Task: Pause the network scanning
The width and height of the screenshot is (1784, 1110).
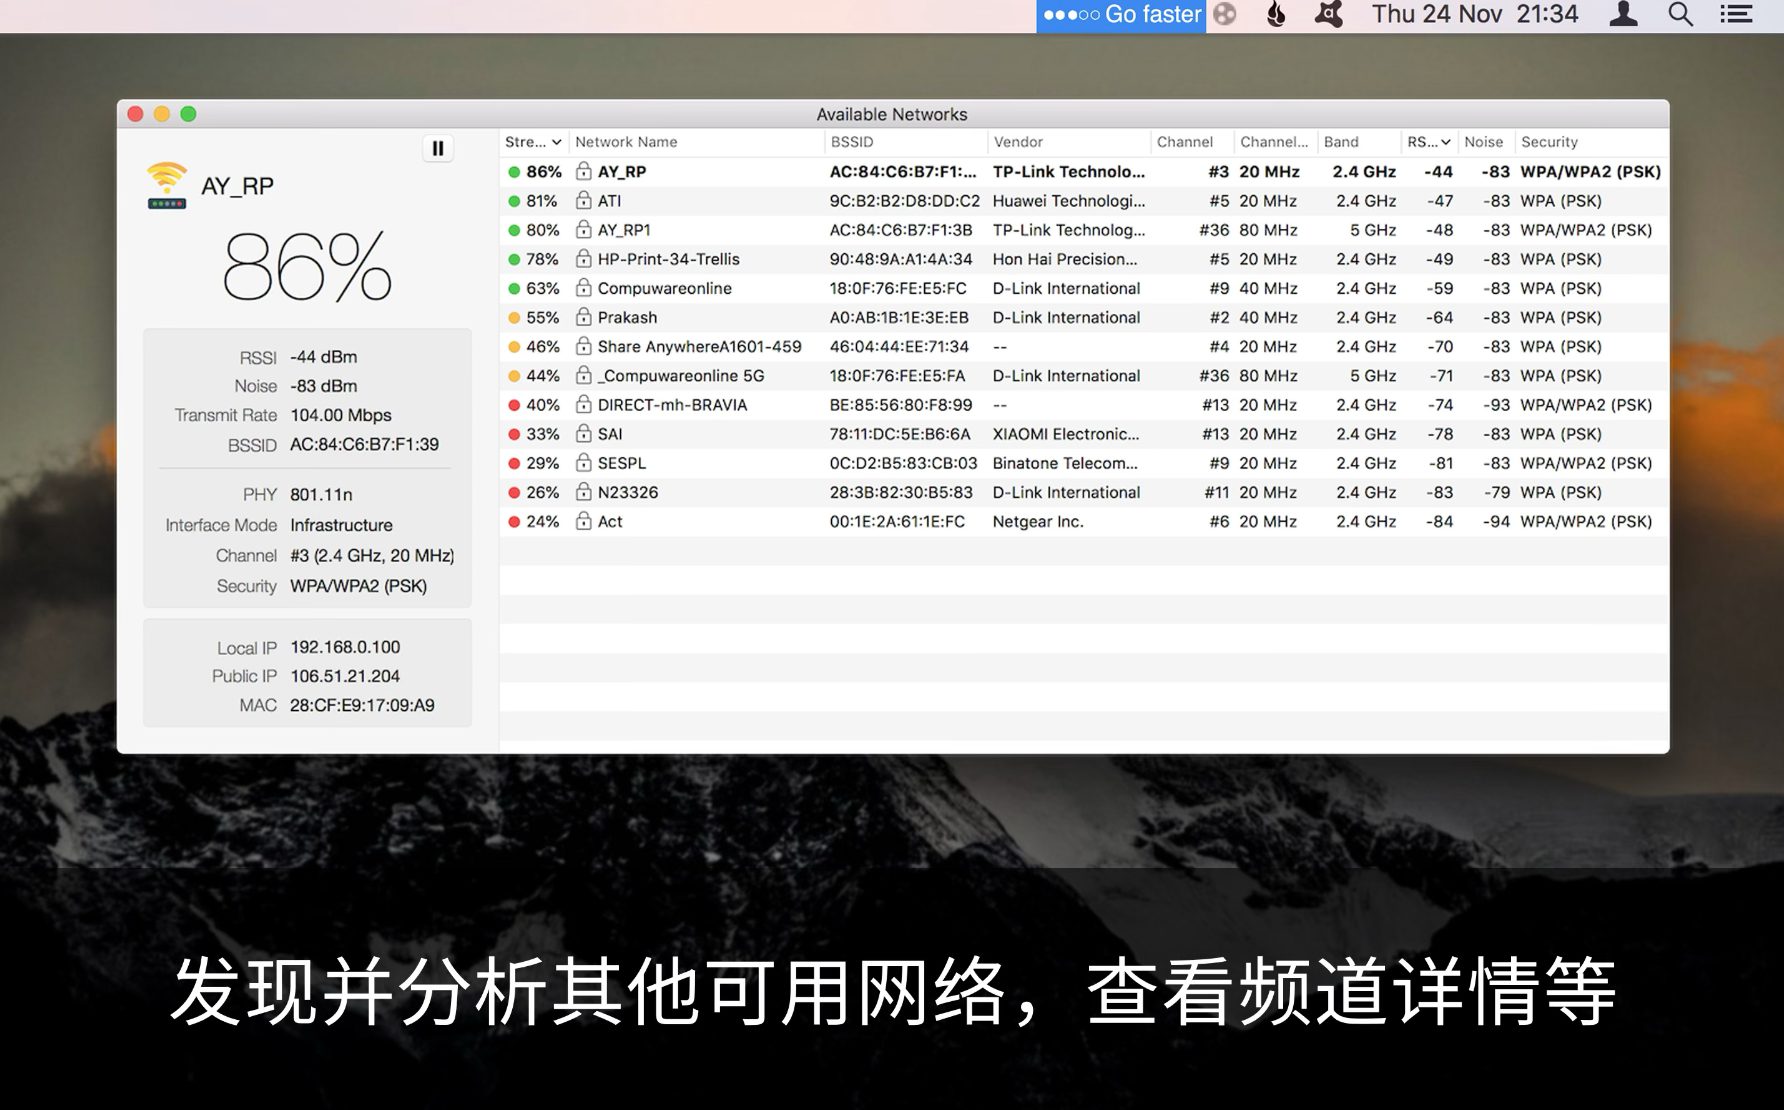Action: tap(437, 149)
